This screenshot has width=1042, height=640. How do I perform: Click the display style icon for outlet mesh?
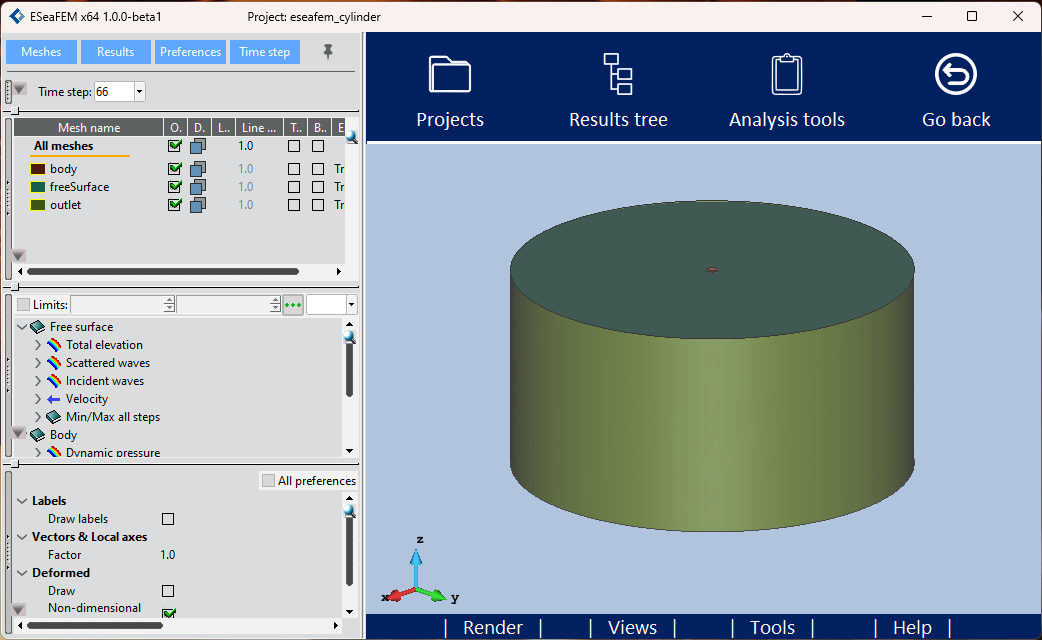(x=198, y=205)
